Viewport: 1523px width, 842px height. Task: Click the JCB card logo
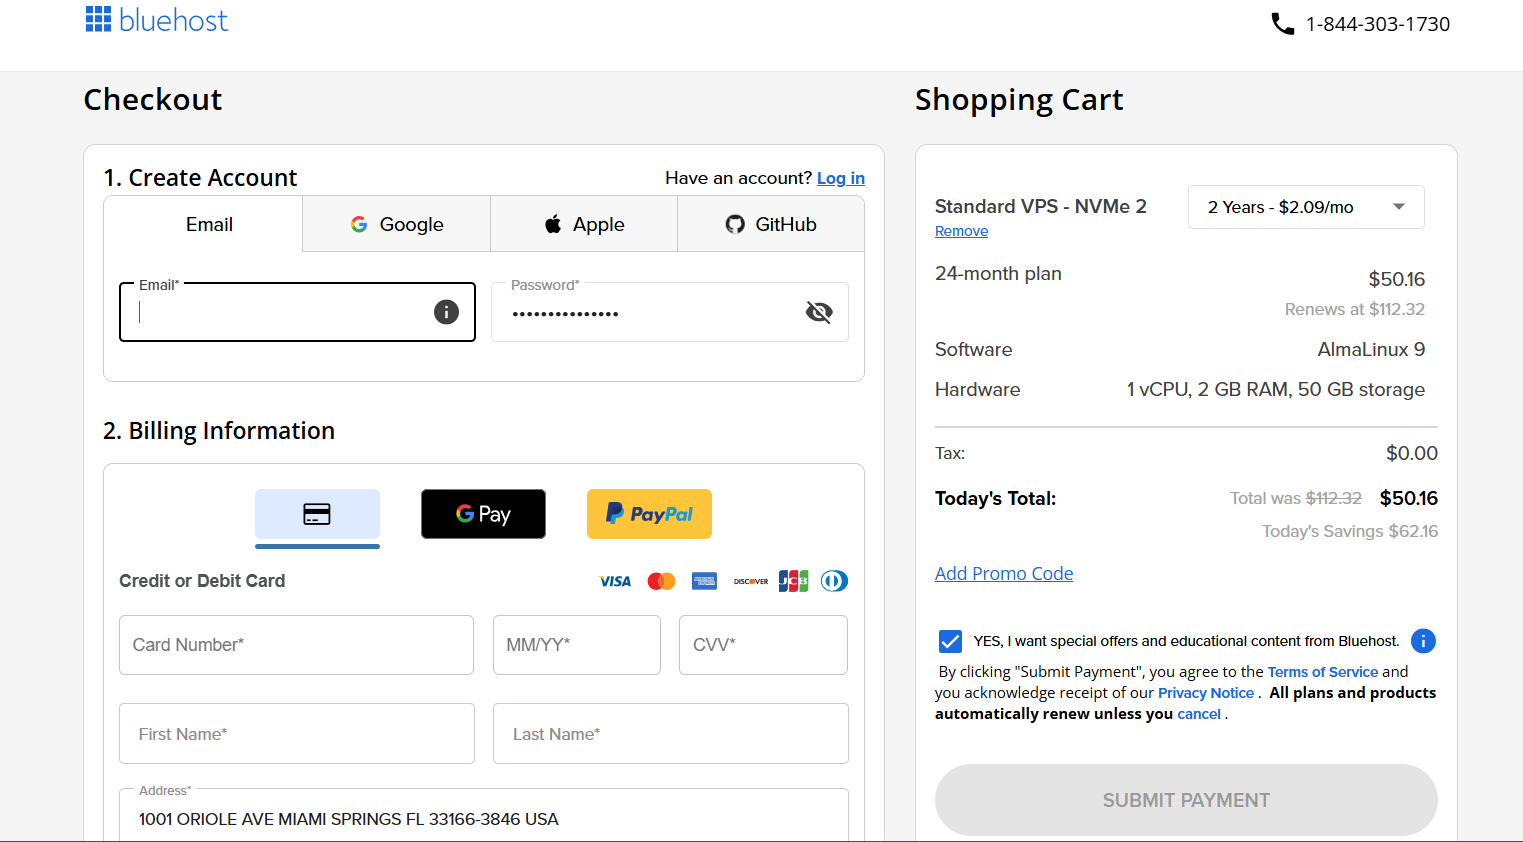[x=793, y=581]
